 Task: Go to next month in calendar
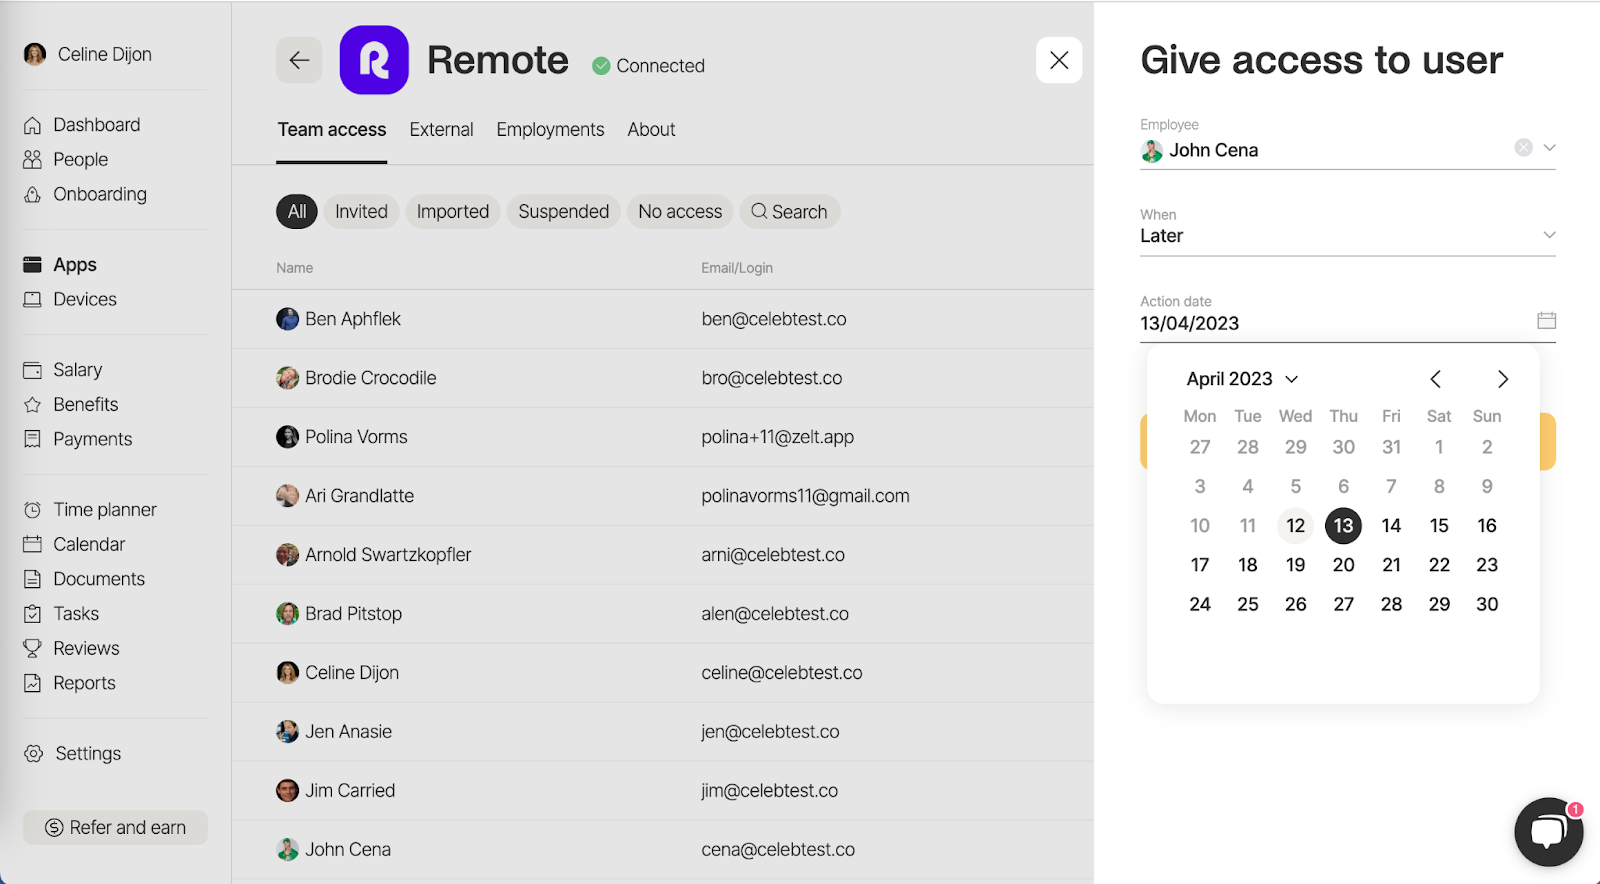click(1502, 379)
